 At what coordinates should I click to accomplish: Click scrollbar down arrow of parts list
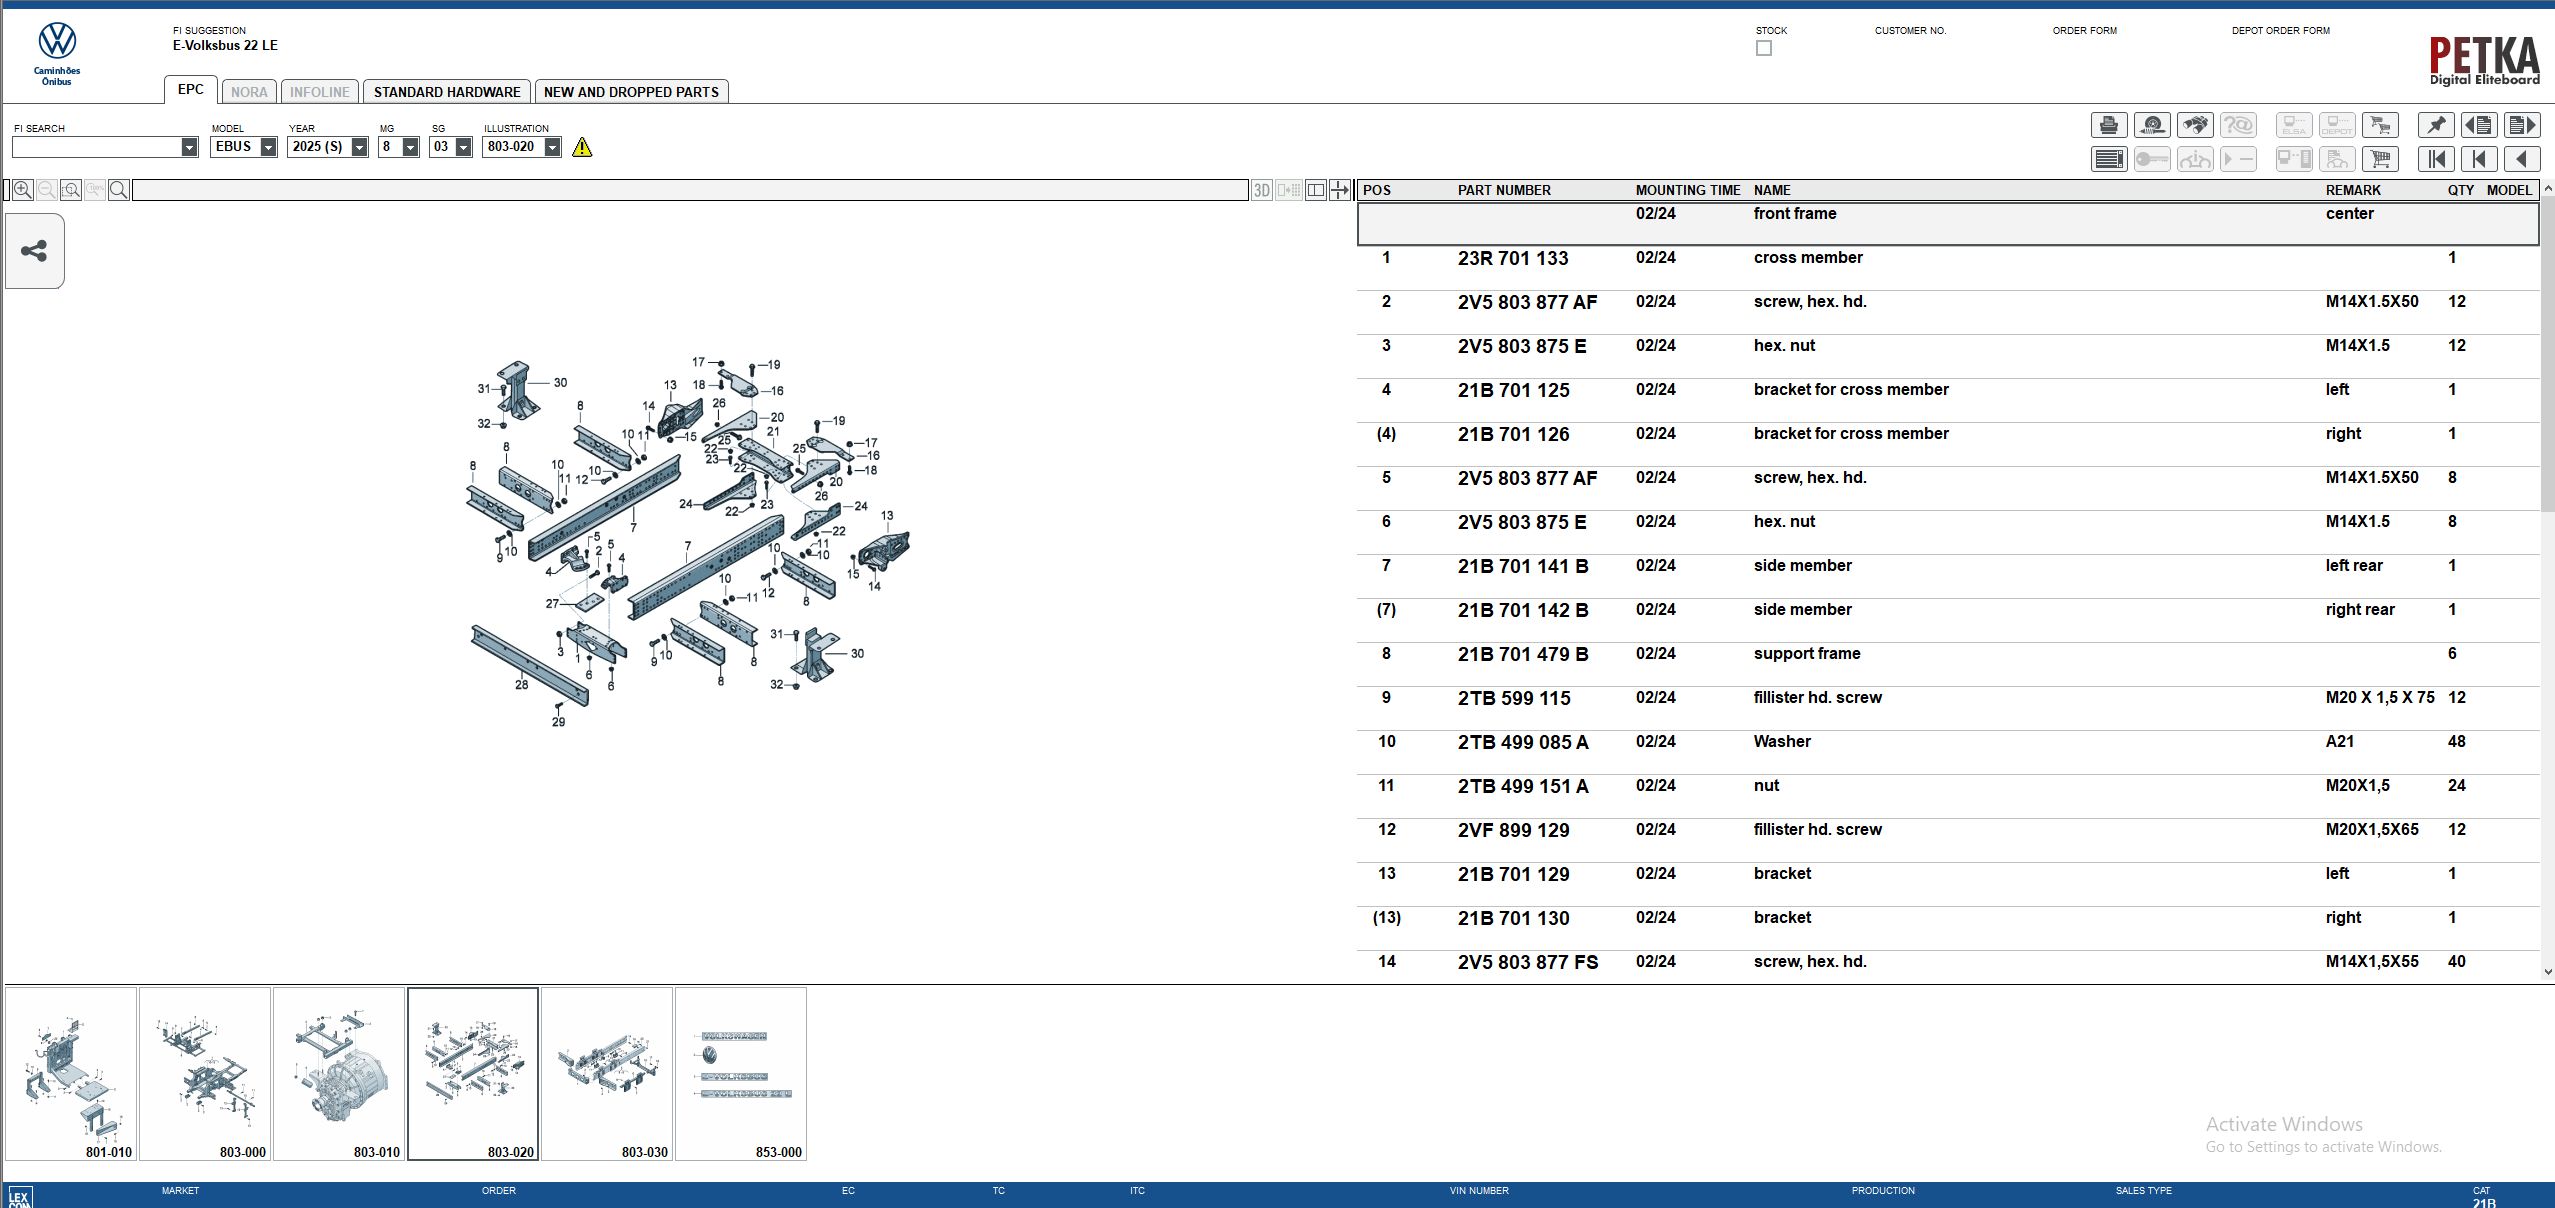tap(2547, 971)
